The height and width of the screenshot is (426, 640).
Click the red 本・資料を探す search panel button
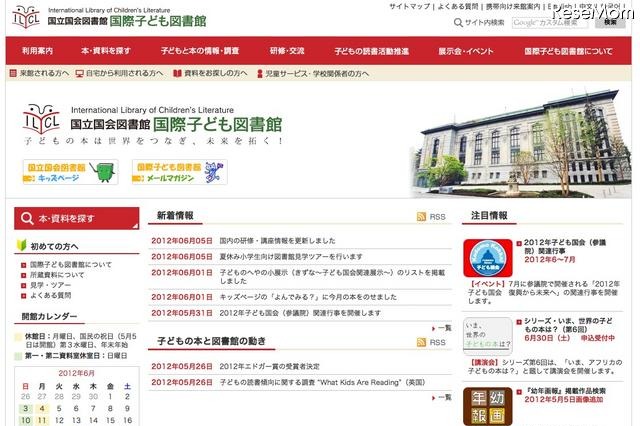77,218
